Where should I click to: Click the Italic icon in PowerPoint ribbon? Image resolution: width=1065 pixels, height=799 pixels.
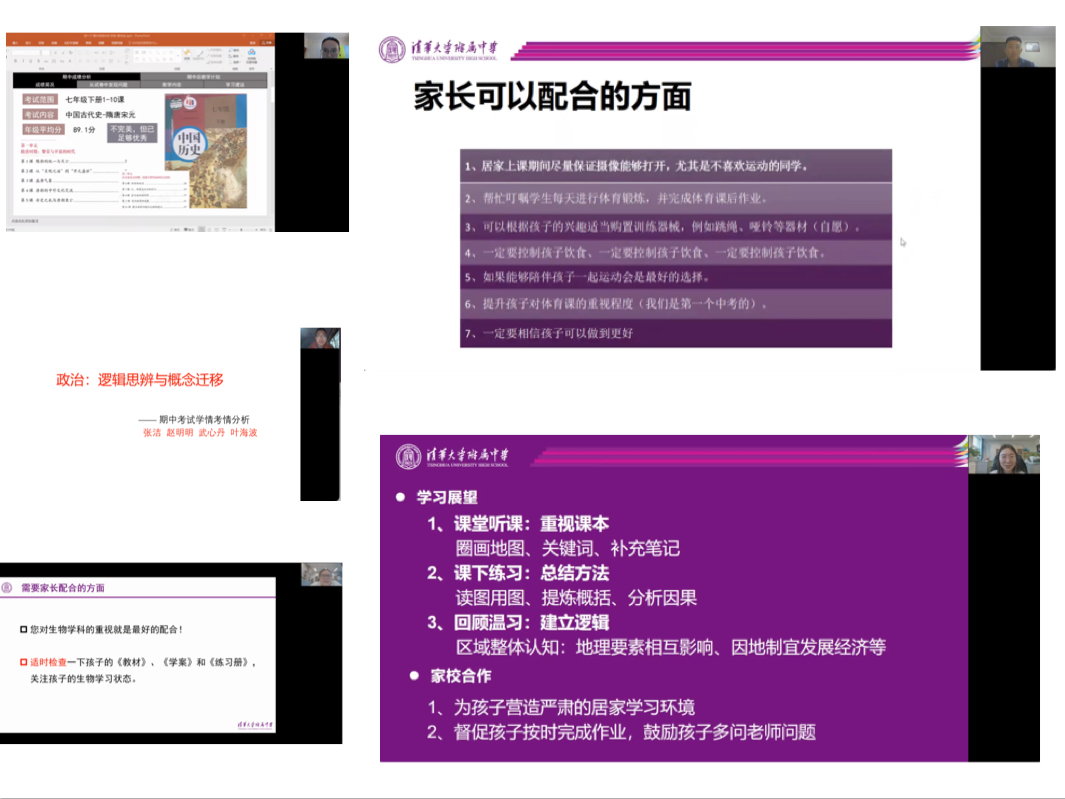click(23, 61)
